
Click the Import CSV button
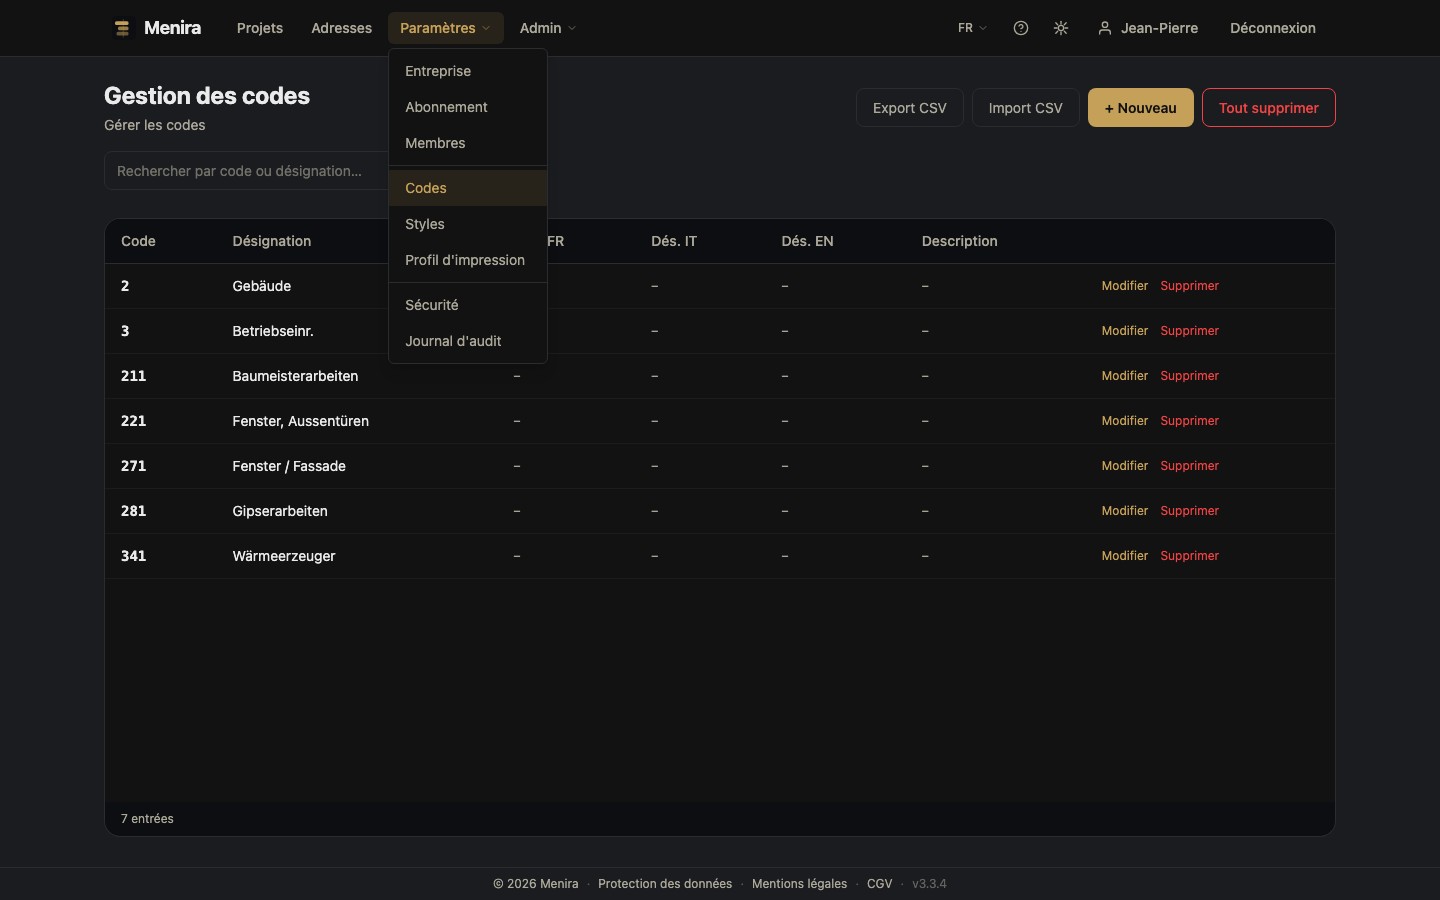click(1025, 108)
